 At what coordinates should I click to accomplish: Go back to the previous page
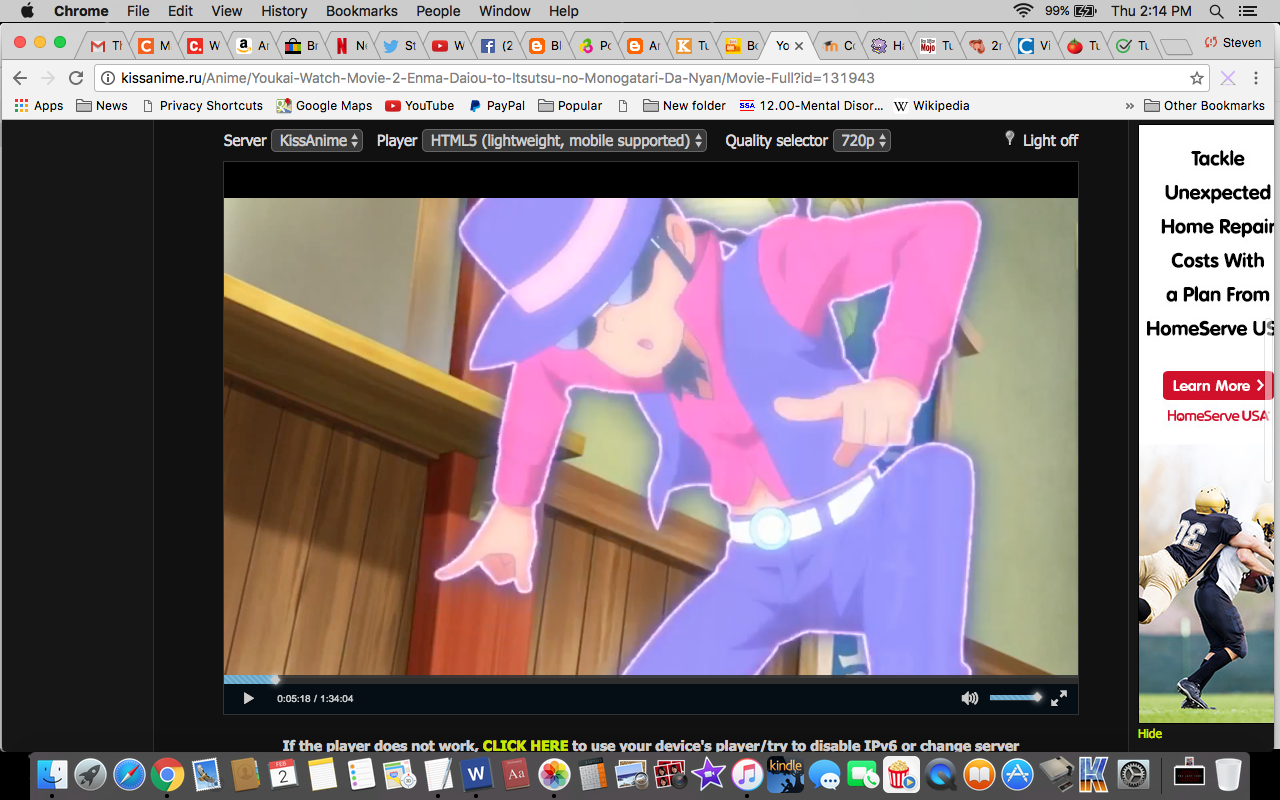tap(20, 78)
